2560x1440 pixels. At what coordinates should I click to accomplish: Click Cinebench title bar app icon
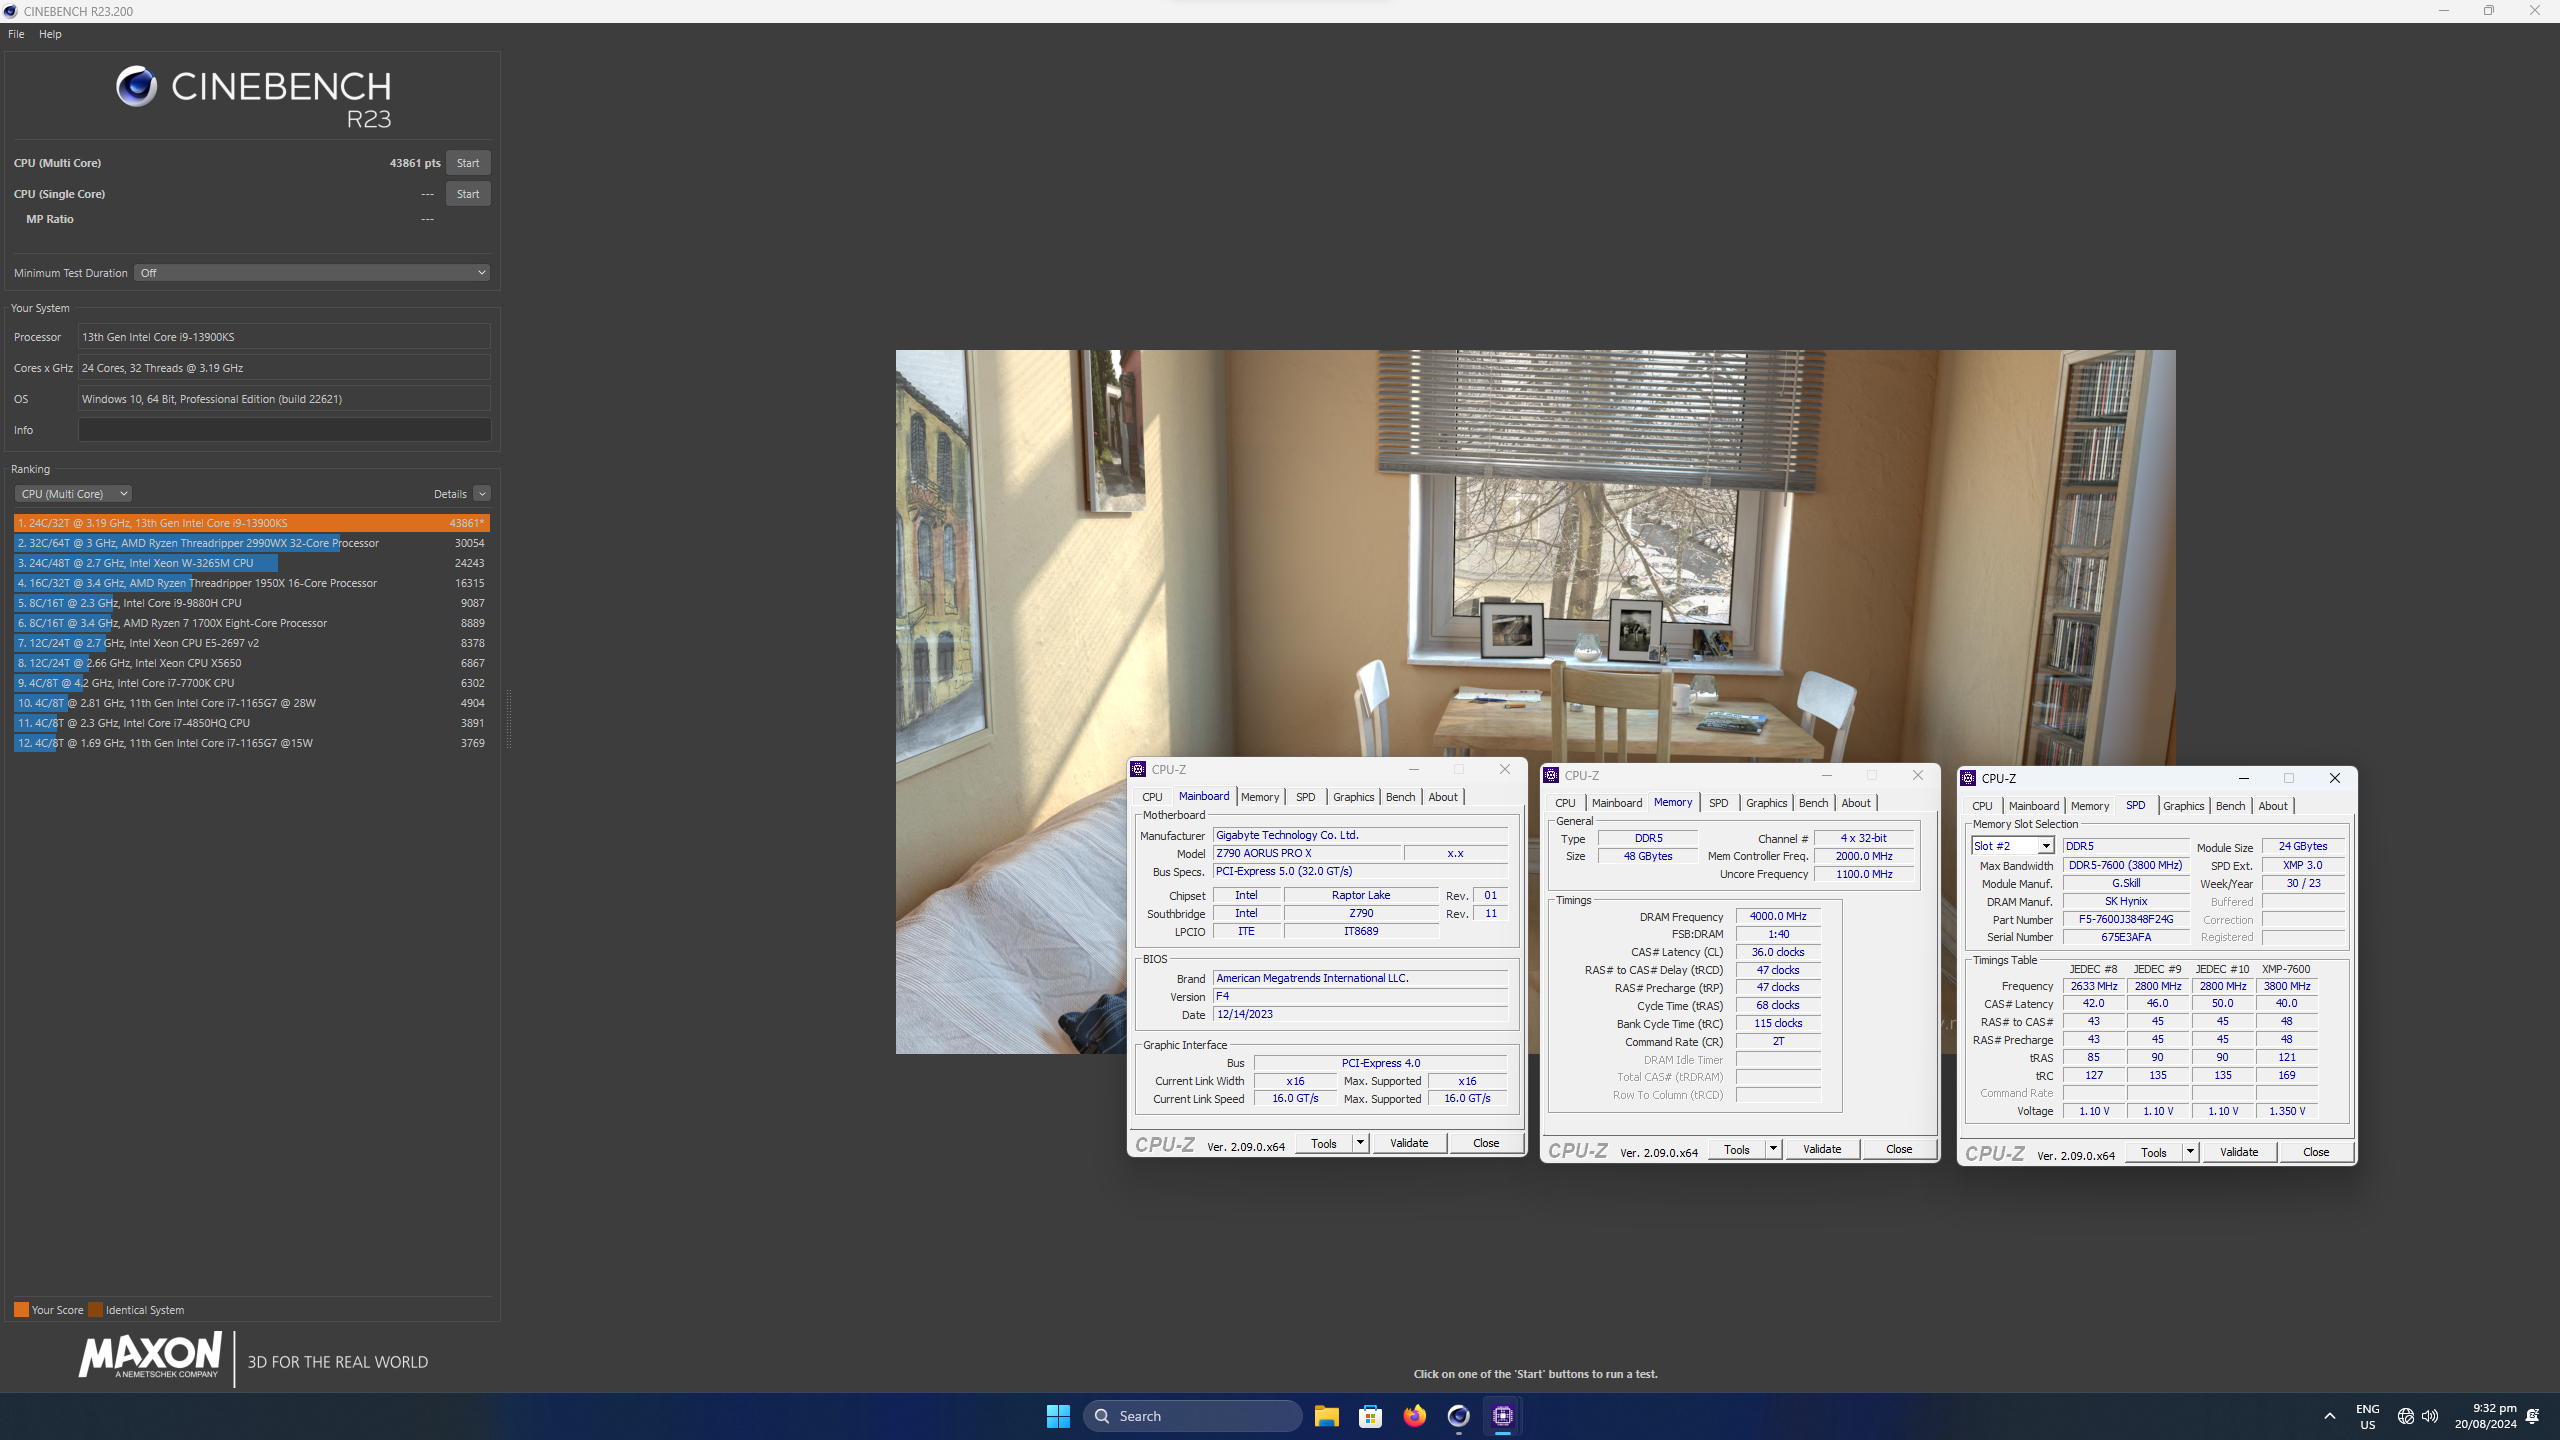10,11
